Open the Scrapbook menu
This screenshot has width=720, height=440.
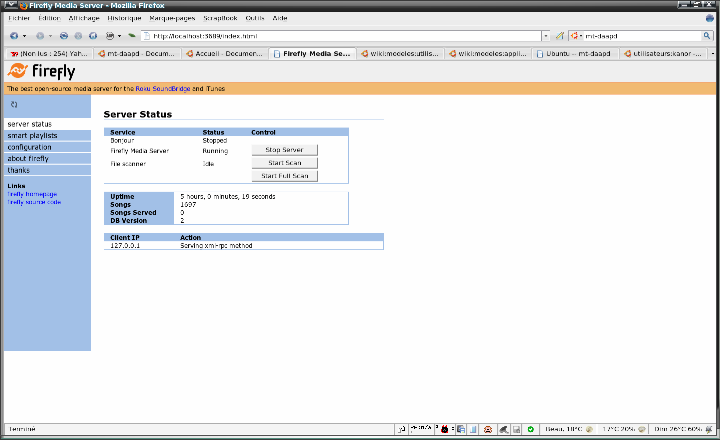(220, 18)
